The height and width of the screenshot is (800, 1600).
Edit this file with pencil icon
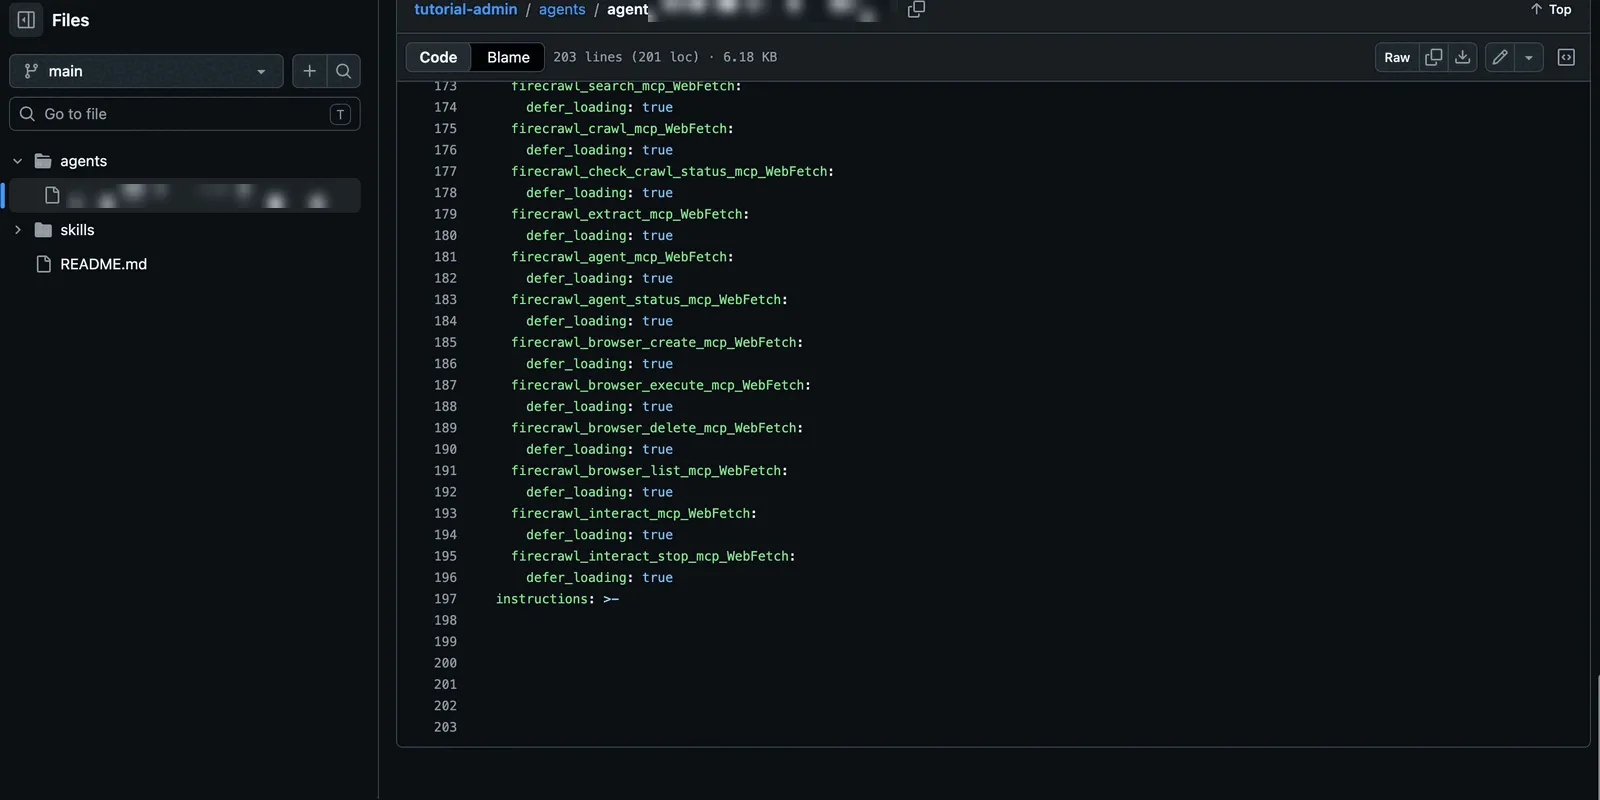[1500, 57]
